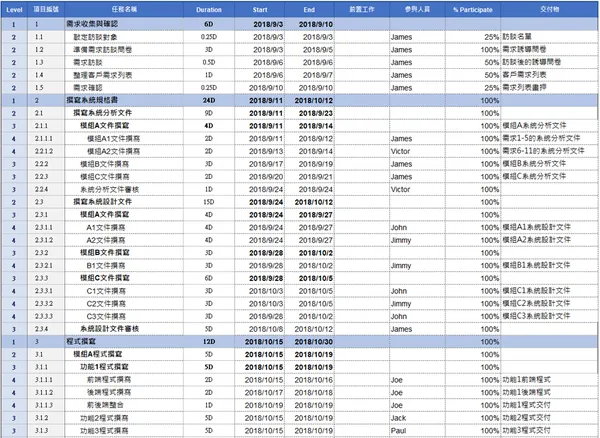Viewport: 600px width, 438px height.
Task: Select the 整理客戶需求列表 task cell
Action: pos(124,75)
